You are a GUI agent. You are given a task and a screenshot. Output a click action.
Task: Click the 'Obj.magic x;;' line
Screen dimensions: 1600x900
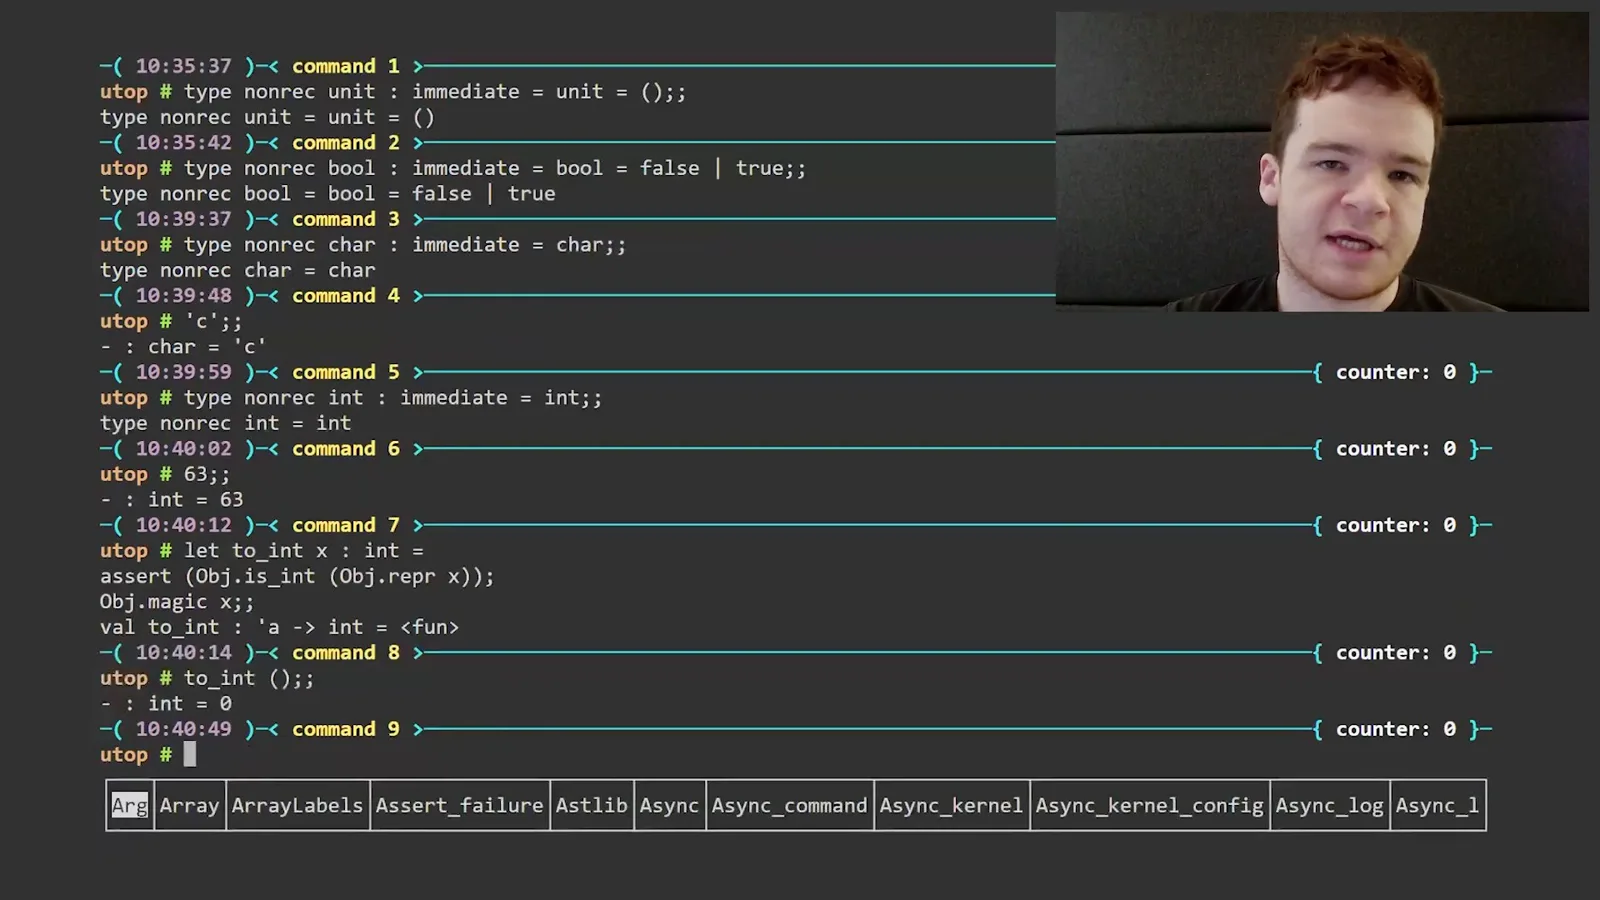177,601
